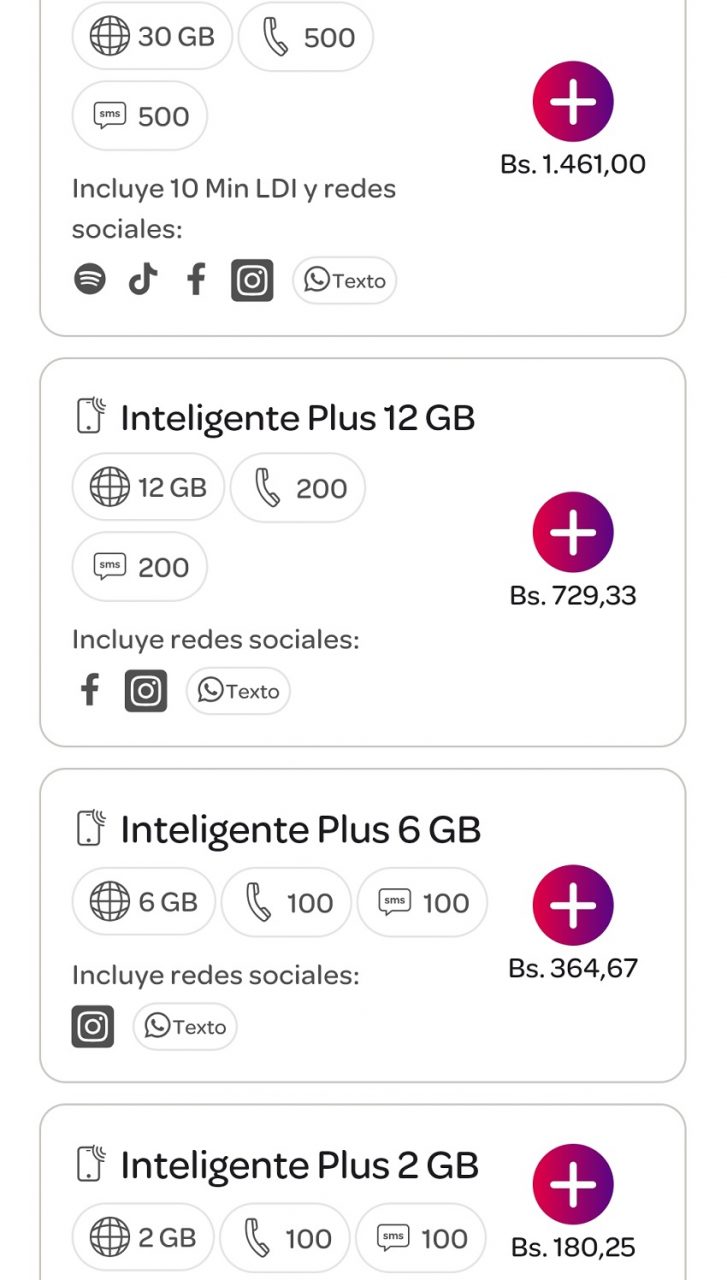
Task: Open the Inteligente Plus 2 GB title
Action: pyautogui.click(x=299, y=1165)
